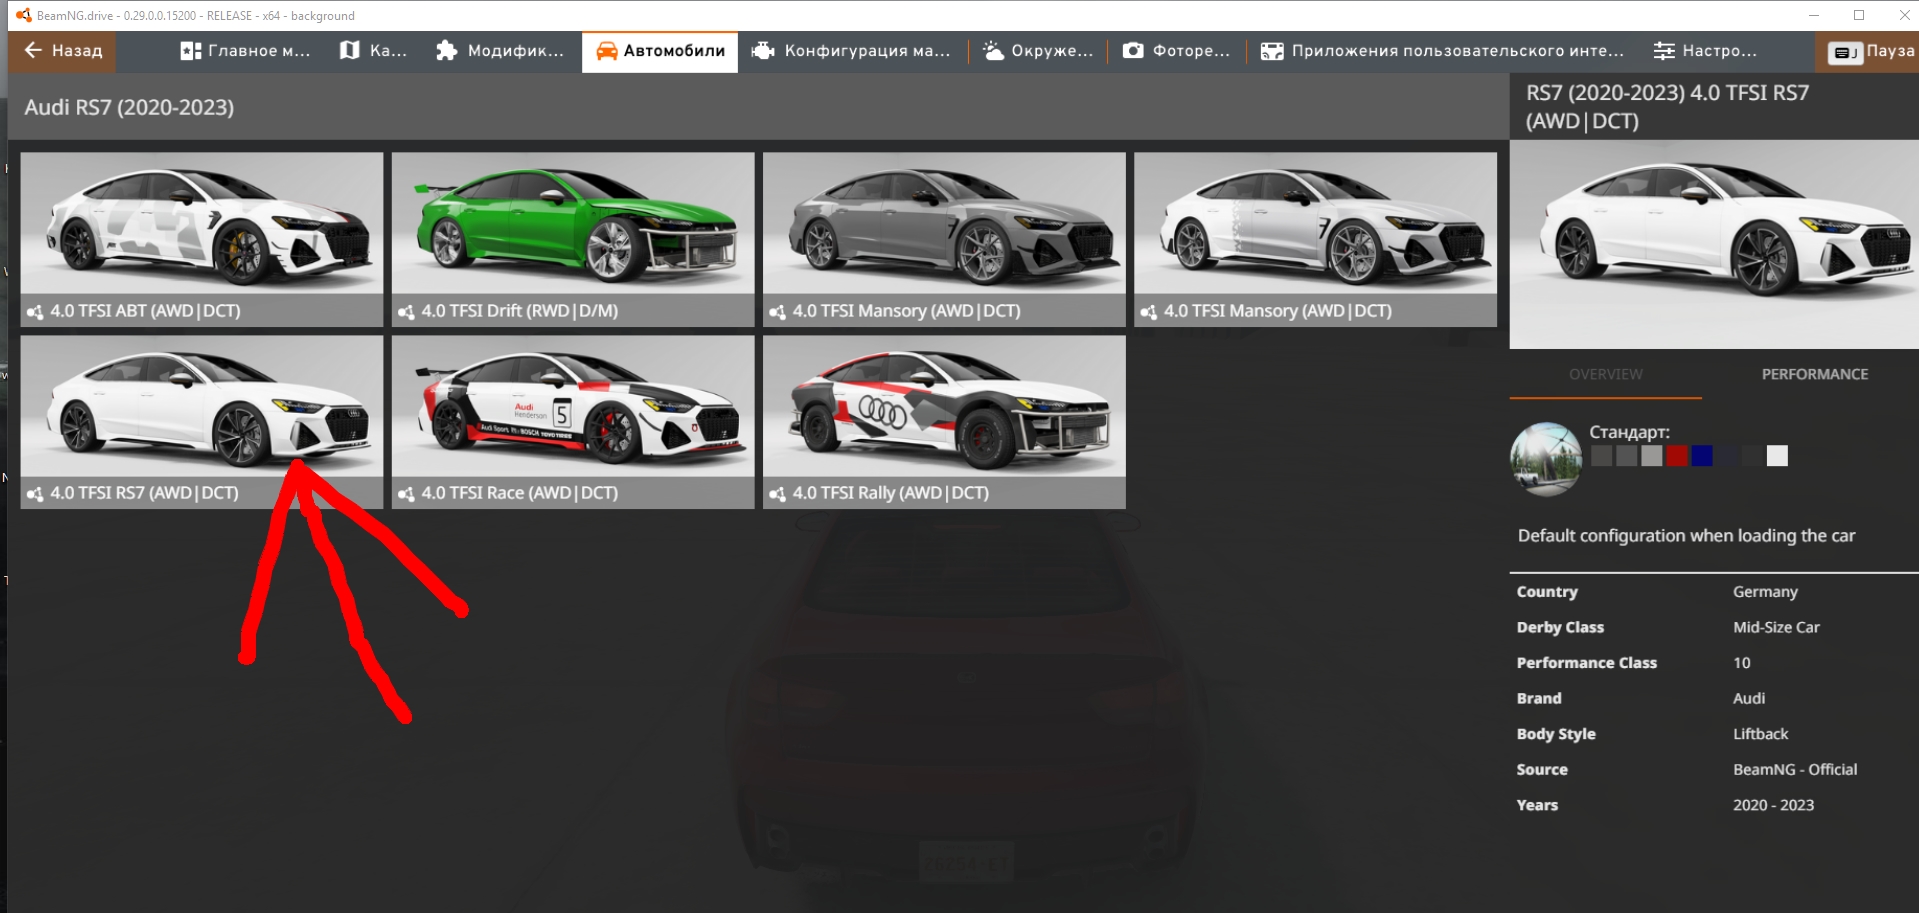The width and height of the screenshot is (1919, 913).
Task: Click the large RS7 preview image in details panel
Action: [1714, 244]
